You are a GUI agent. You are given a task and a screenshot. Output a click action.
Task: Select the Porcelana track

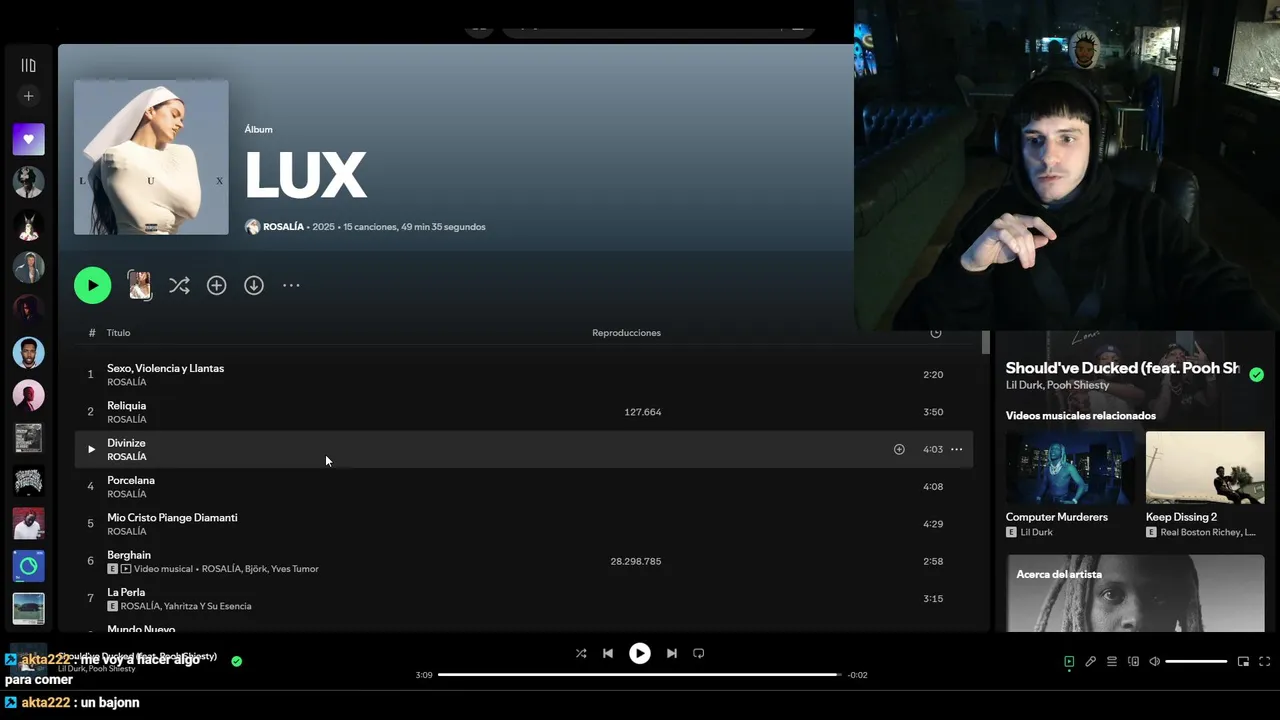(x=523, y=486)
